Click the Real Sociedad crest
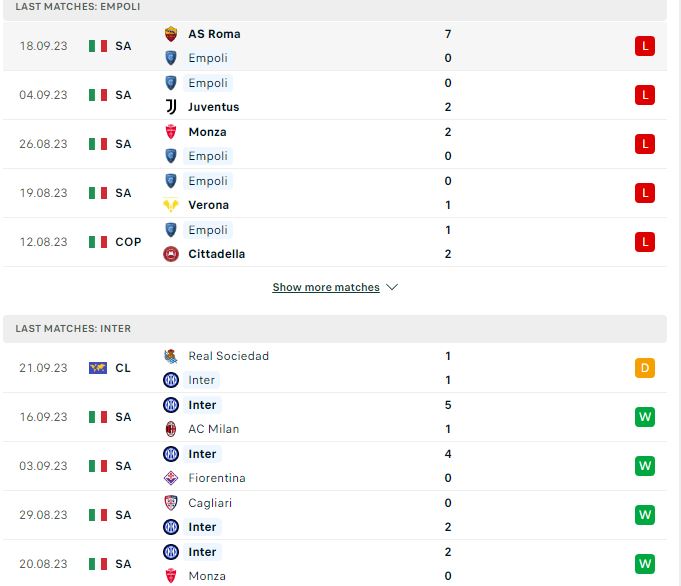The image size is (681, 586). tap(171, 356)
